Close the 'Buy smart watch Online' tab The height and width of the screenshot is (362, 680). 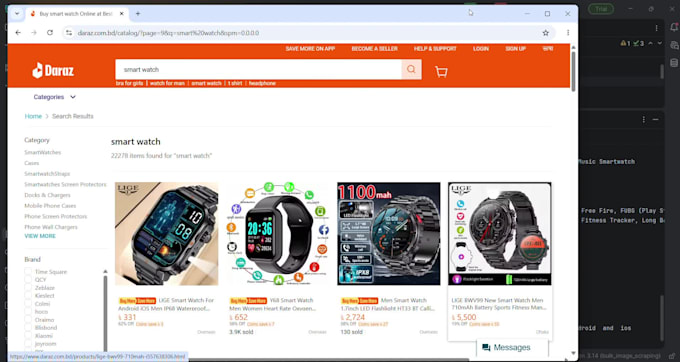122,13
